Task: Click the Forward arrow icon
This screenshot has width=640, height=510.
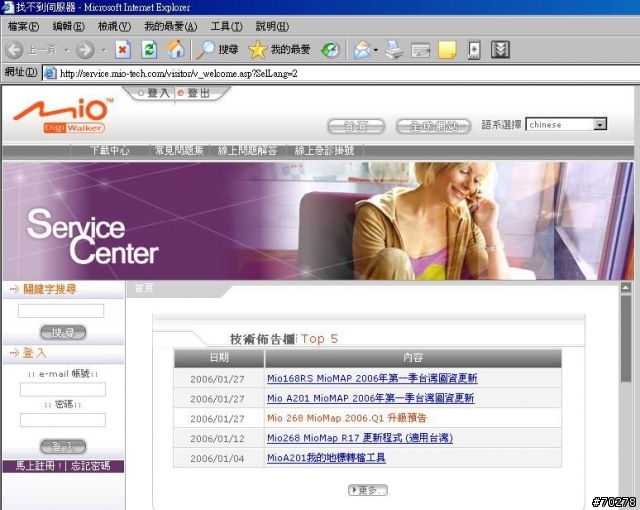Action: pyautogui.click(x=85, y=50)
